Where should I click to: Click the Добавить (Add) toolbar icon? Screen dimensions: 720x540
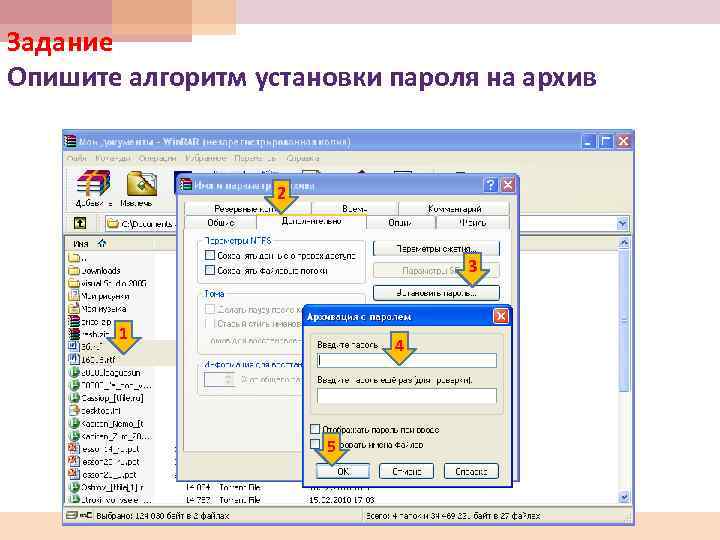pos(94,184)
